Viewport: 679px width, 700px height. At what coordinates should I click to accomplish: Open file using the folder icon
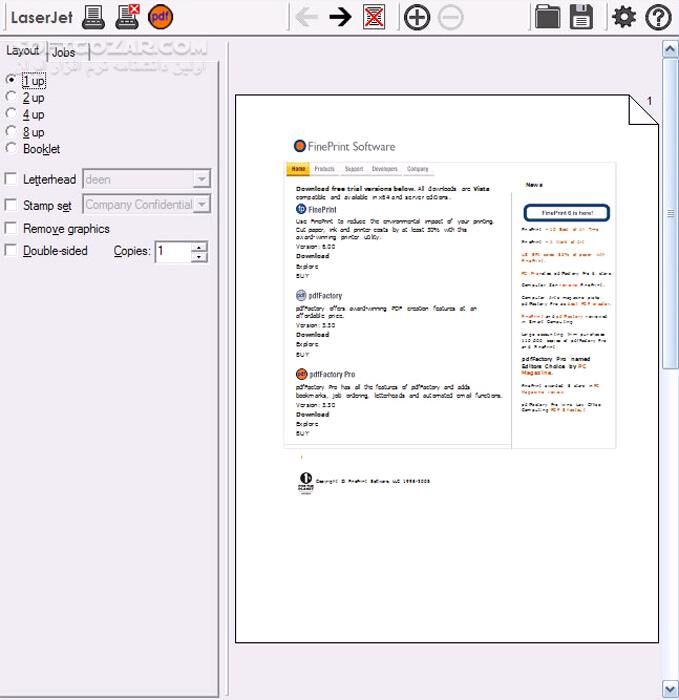coord(547,16)
